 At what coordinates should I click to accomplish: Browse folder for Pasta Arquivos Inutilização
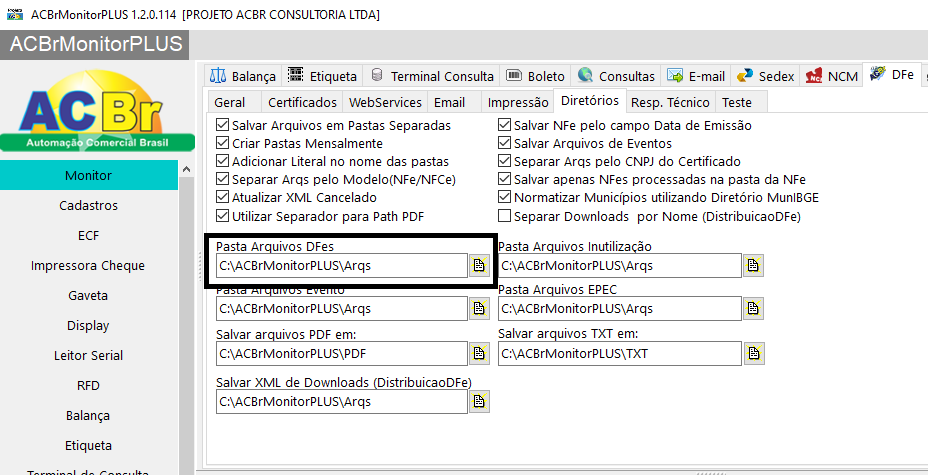coord(753,266)
